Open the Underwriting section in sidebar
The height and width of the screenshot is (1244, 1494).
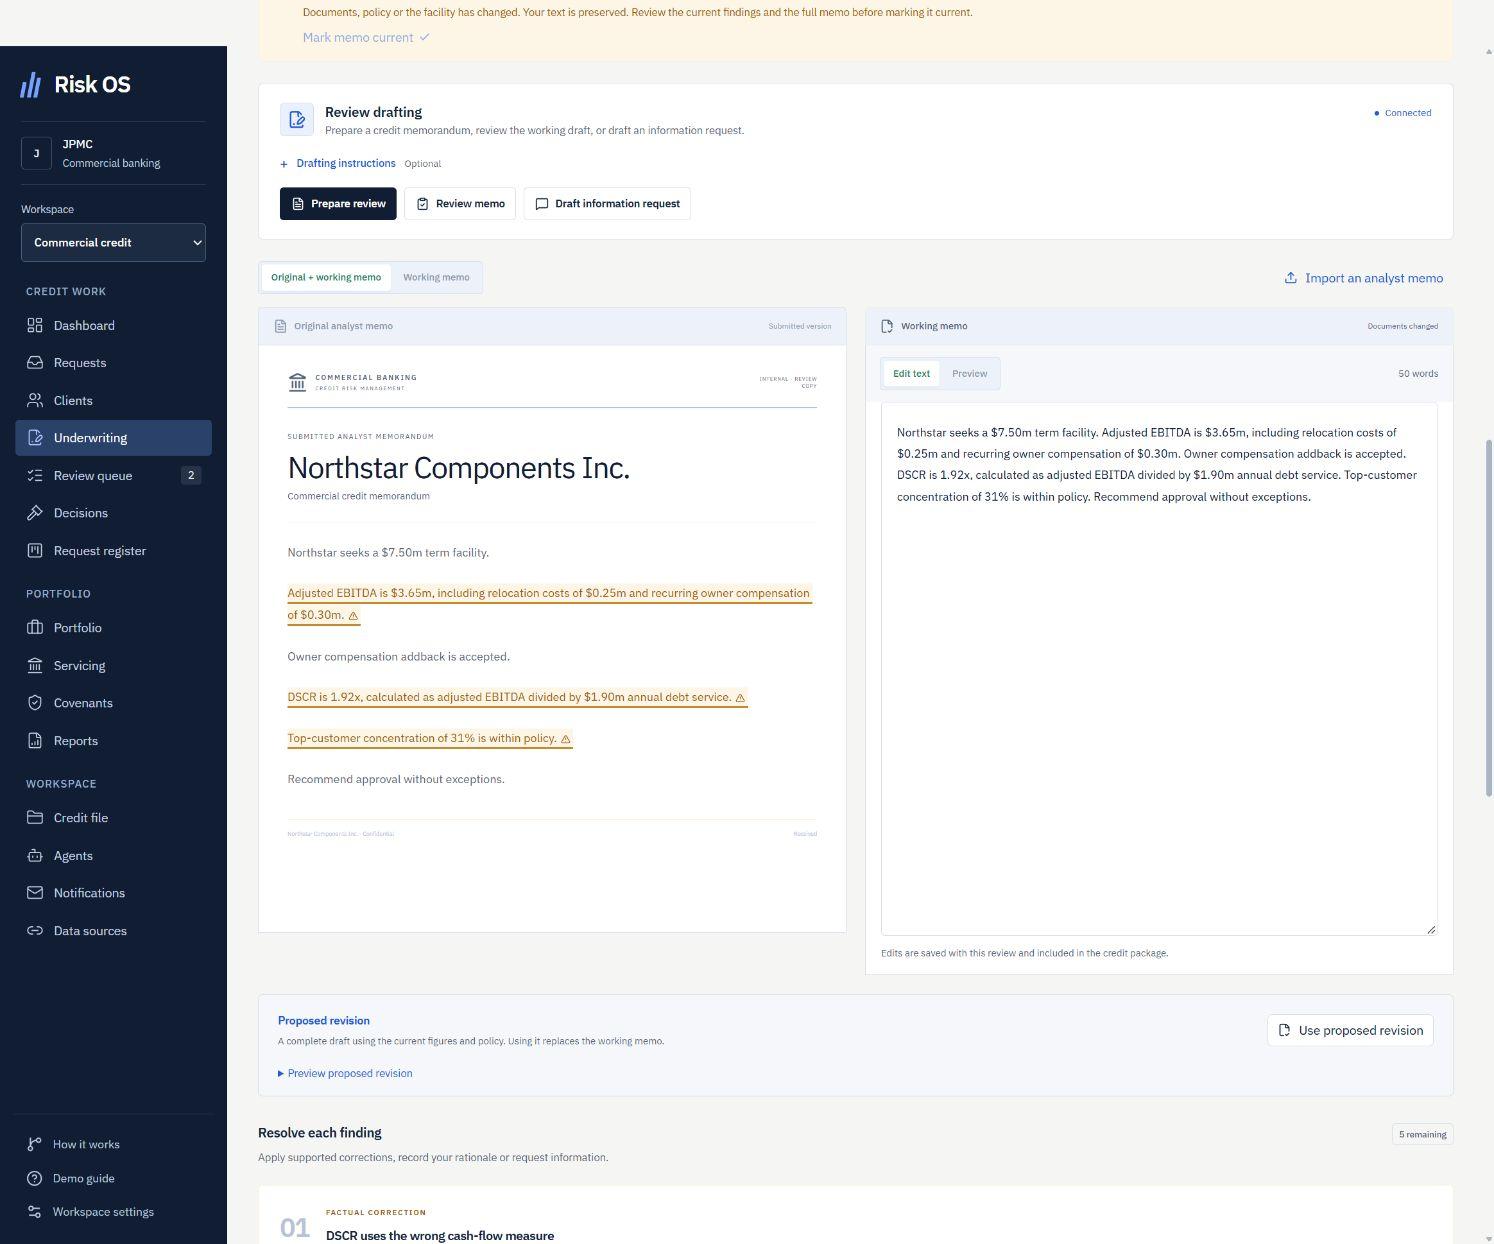[113, 438]
